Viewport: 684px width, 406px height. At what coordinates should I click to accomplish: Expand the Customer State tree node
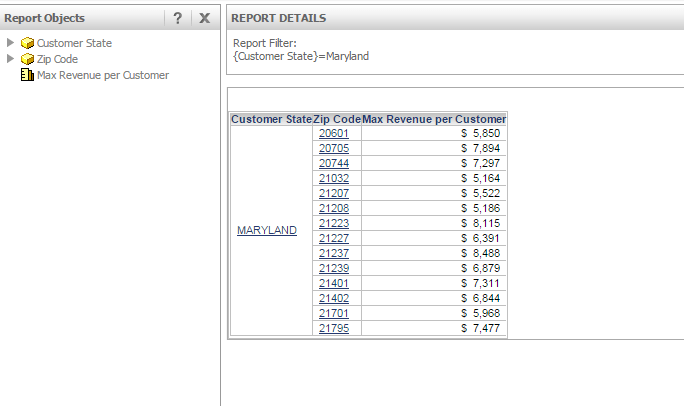[10, 43]
